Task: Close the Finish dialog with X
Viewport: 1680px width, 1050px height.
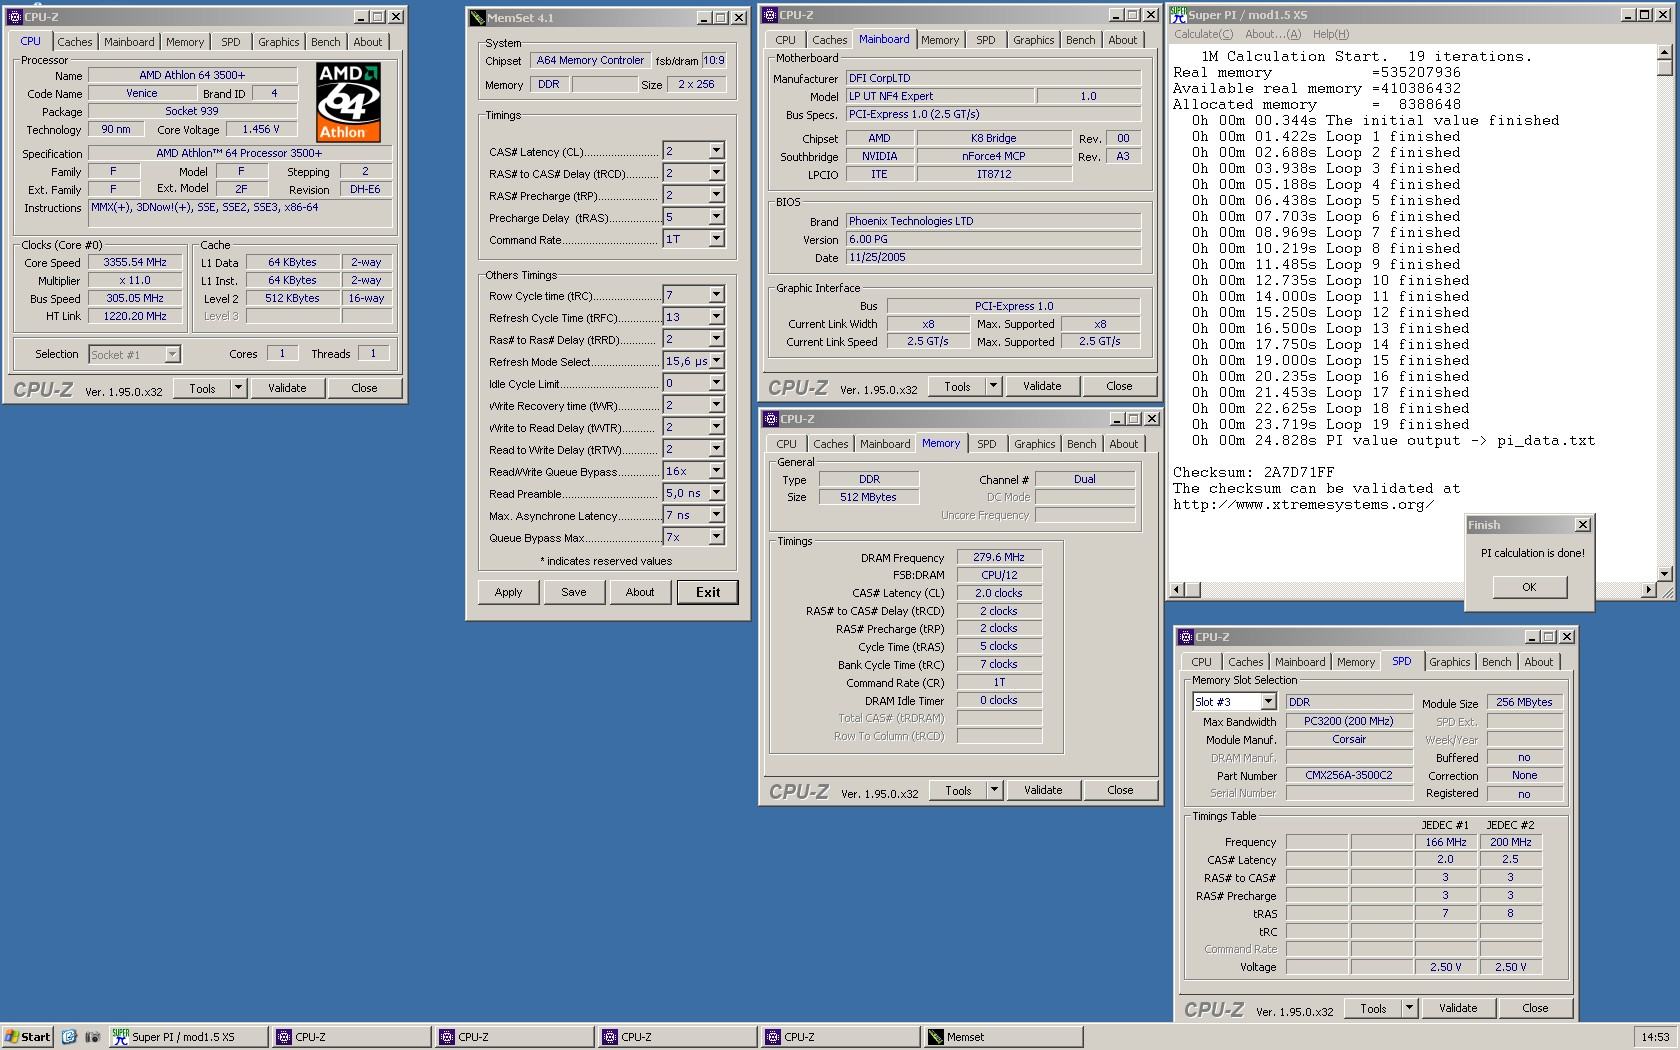Action: 1582,525
